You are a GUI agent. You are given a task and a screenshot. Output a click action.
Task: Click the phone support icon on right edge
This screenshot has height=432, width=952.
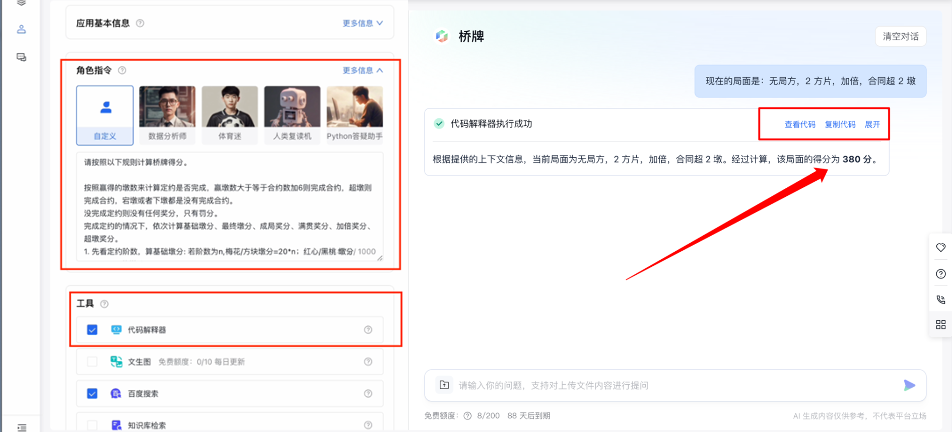[940, 299]
